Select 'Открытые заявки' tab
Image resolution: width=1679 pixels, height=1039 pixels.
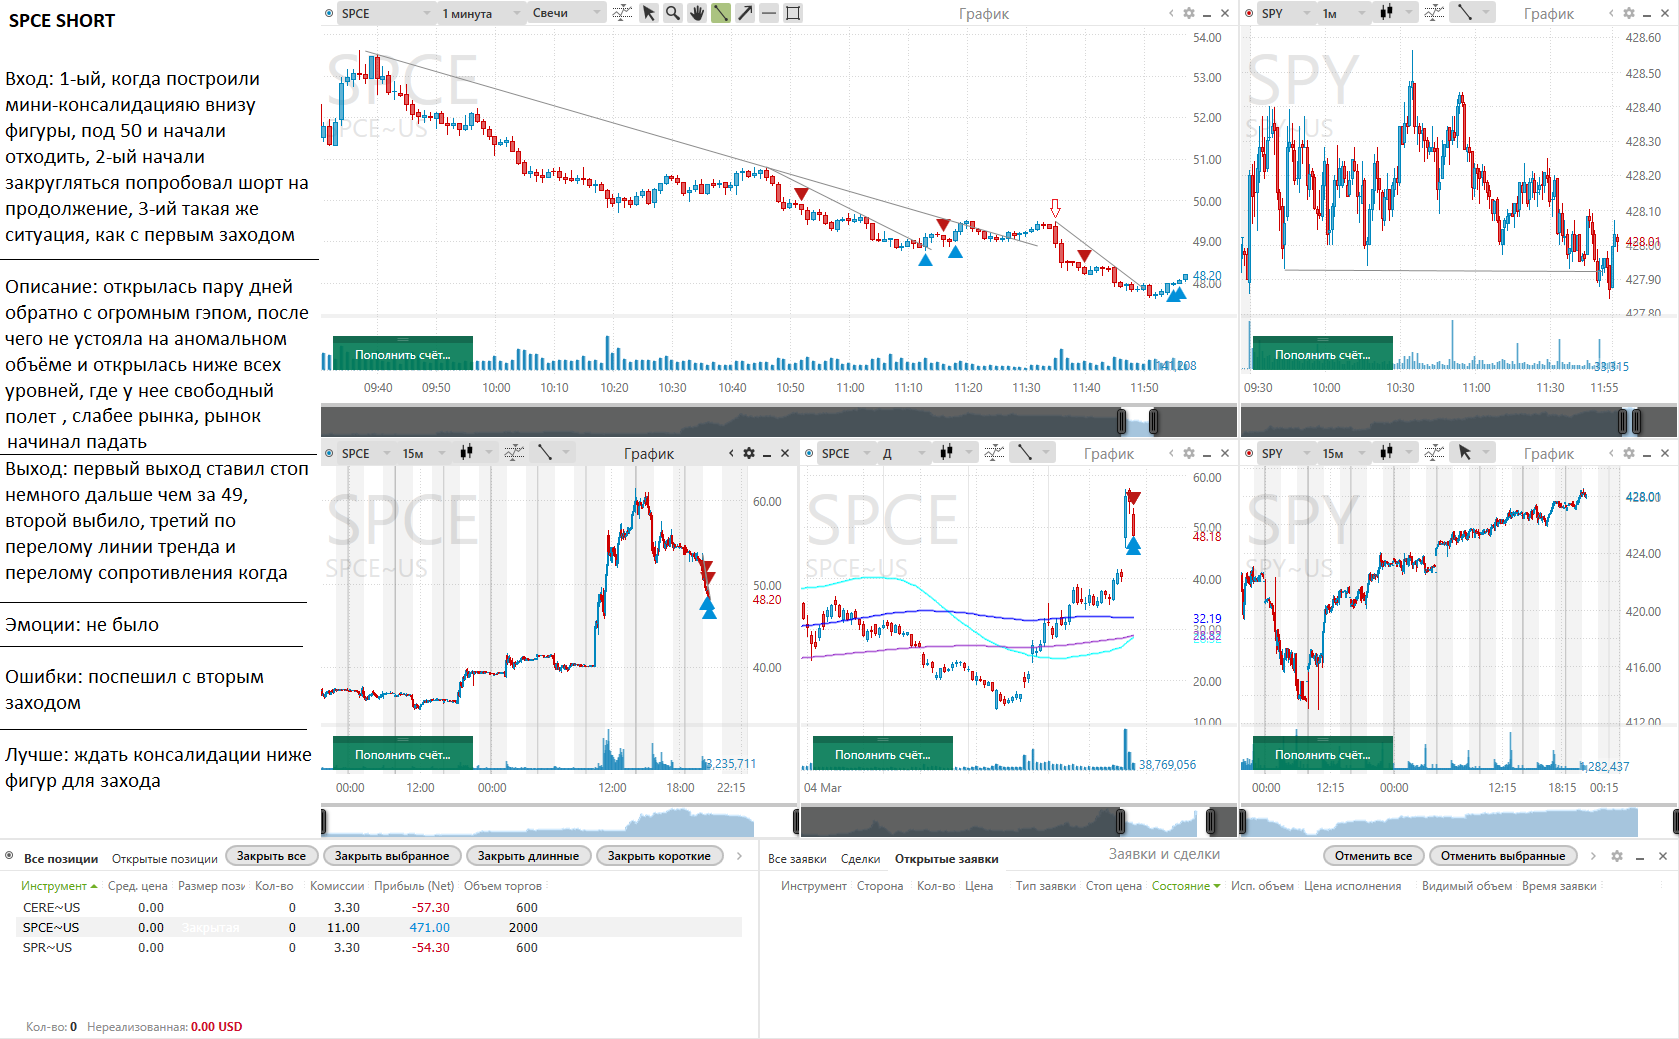946,858
